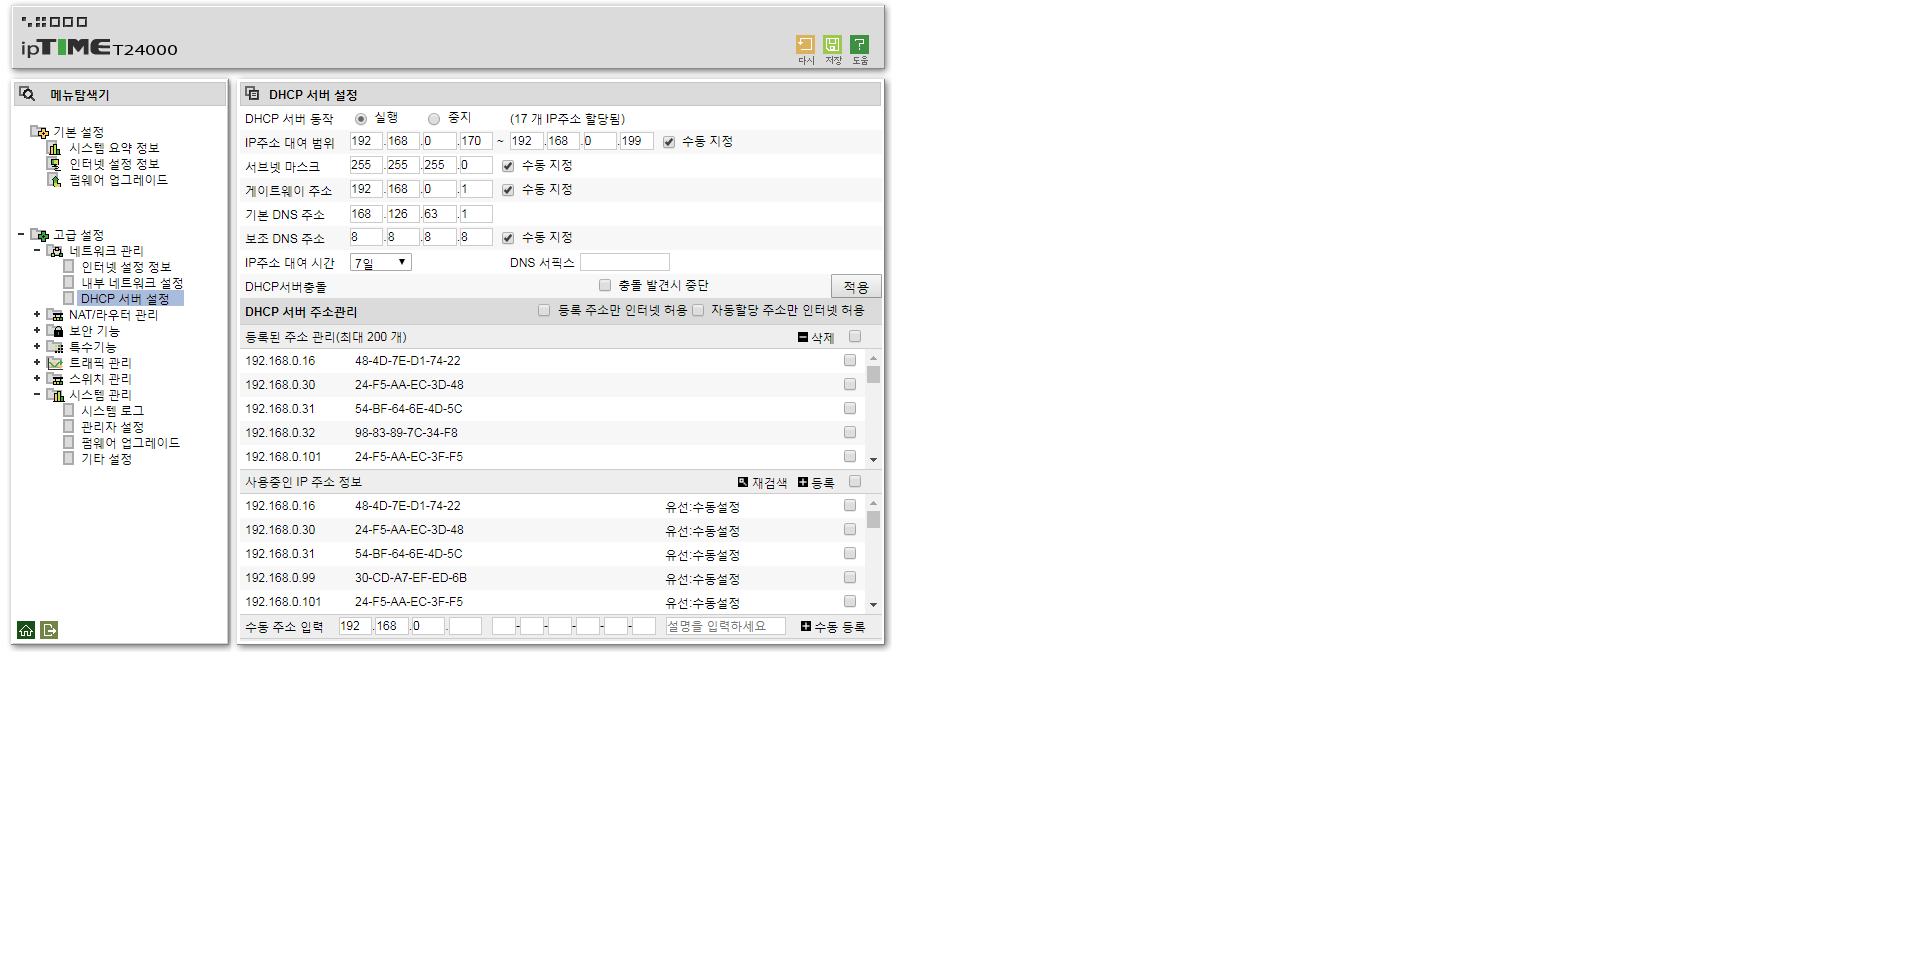Check the box for in-use 192.168.0.99
Image resolution: width=1920 pixels, height=969 pixels.
850,577
